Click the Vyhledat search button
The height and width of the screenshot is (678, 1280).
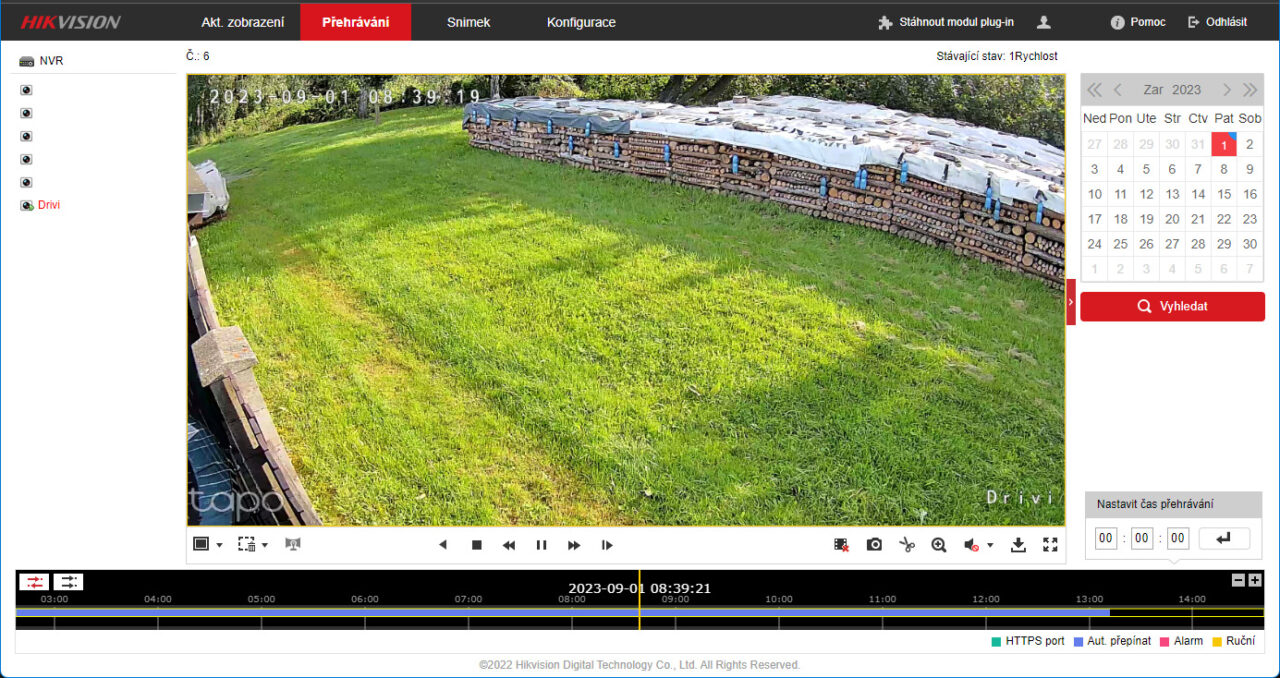tap(1172, 307)
